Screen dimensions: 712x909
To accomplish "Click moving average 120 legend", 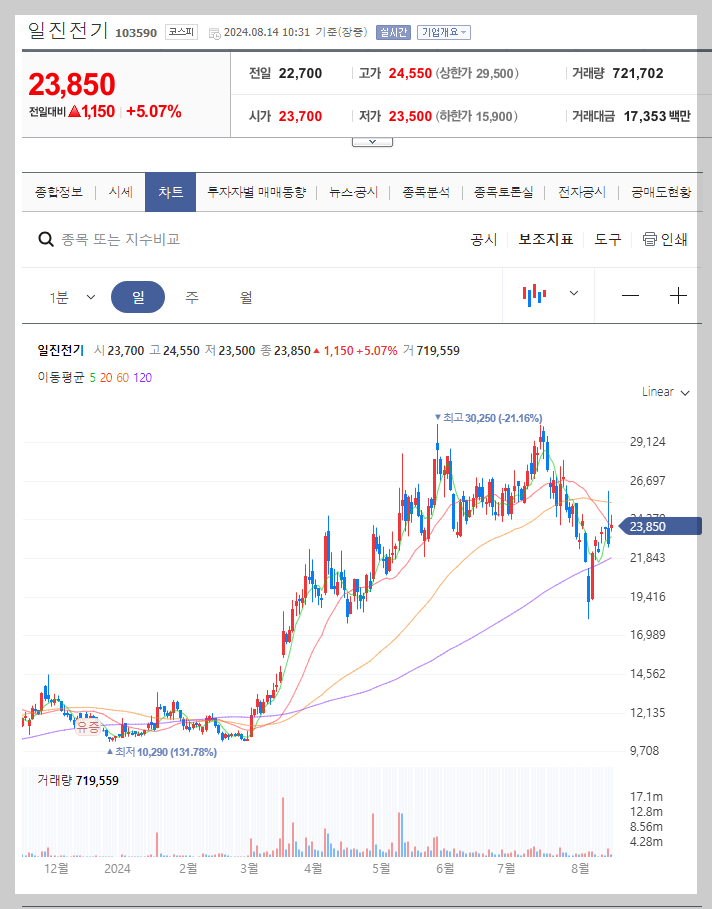I will (143, 378).
